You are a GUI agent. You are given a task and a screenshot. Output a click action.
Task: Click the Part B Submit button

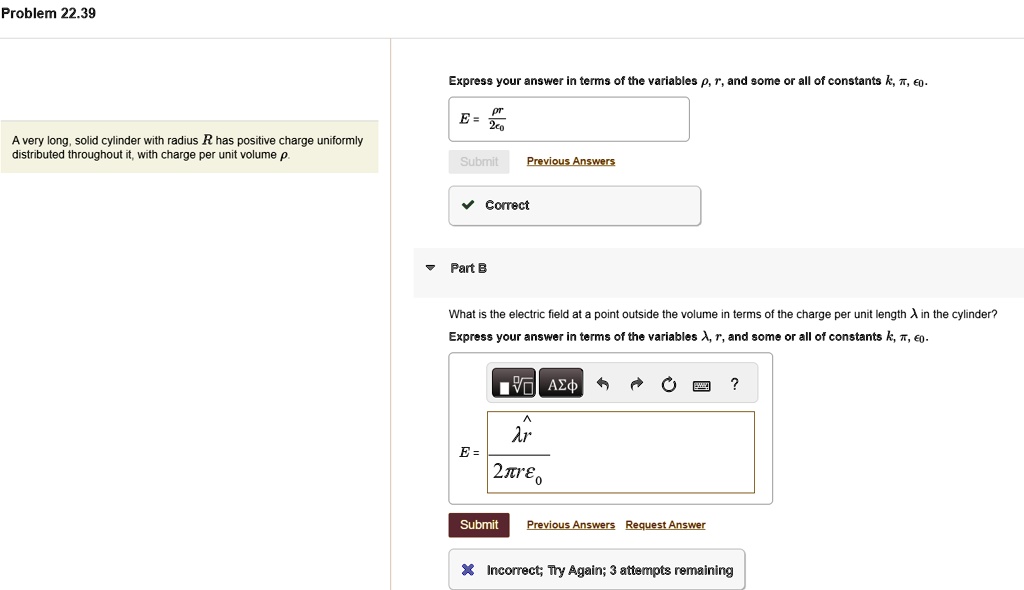[x=479, y=525]
